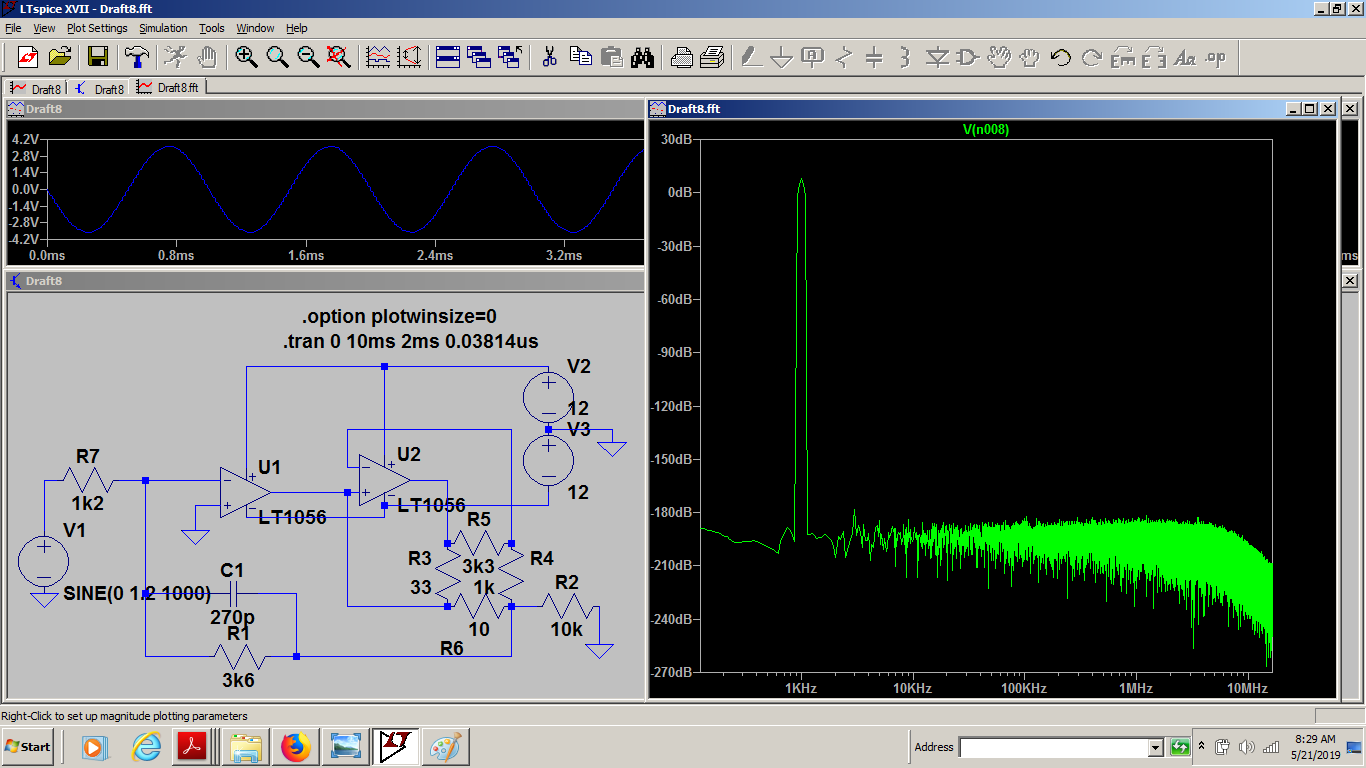
Task: Save the file with the floppy icon
Action: coord(98,56)
